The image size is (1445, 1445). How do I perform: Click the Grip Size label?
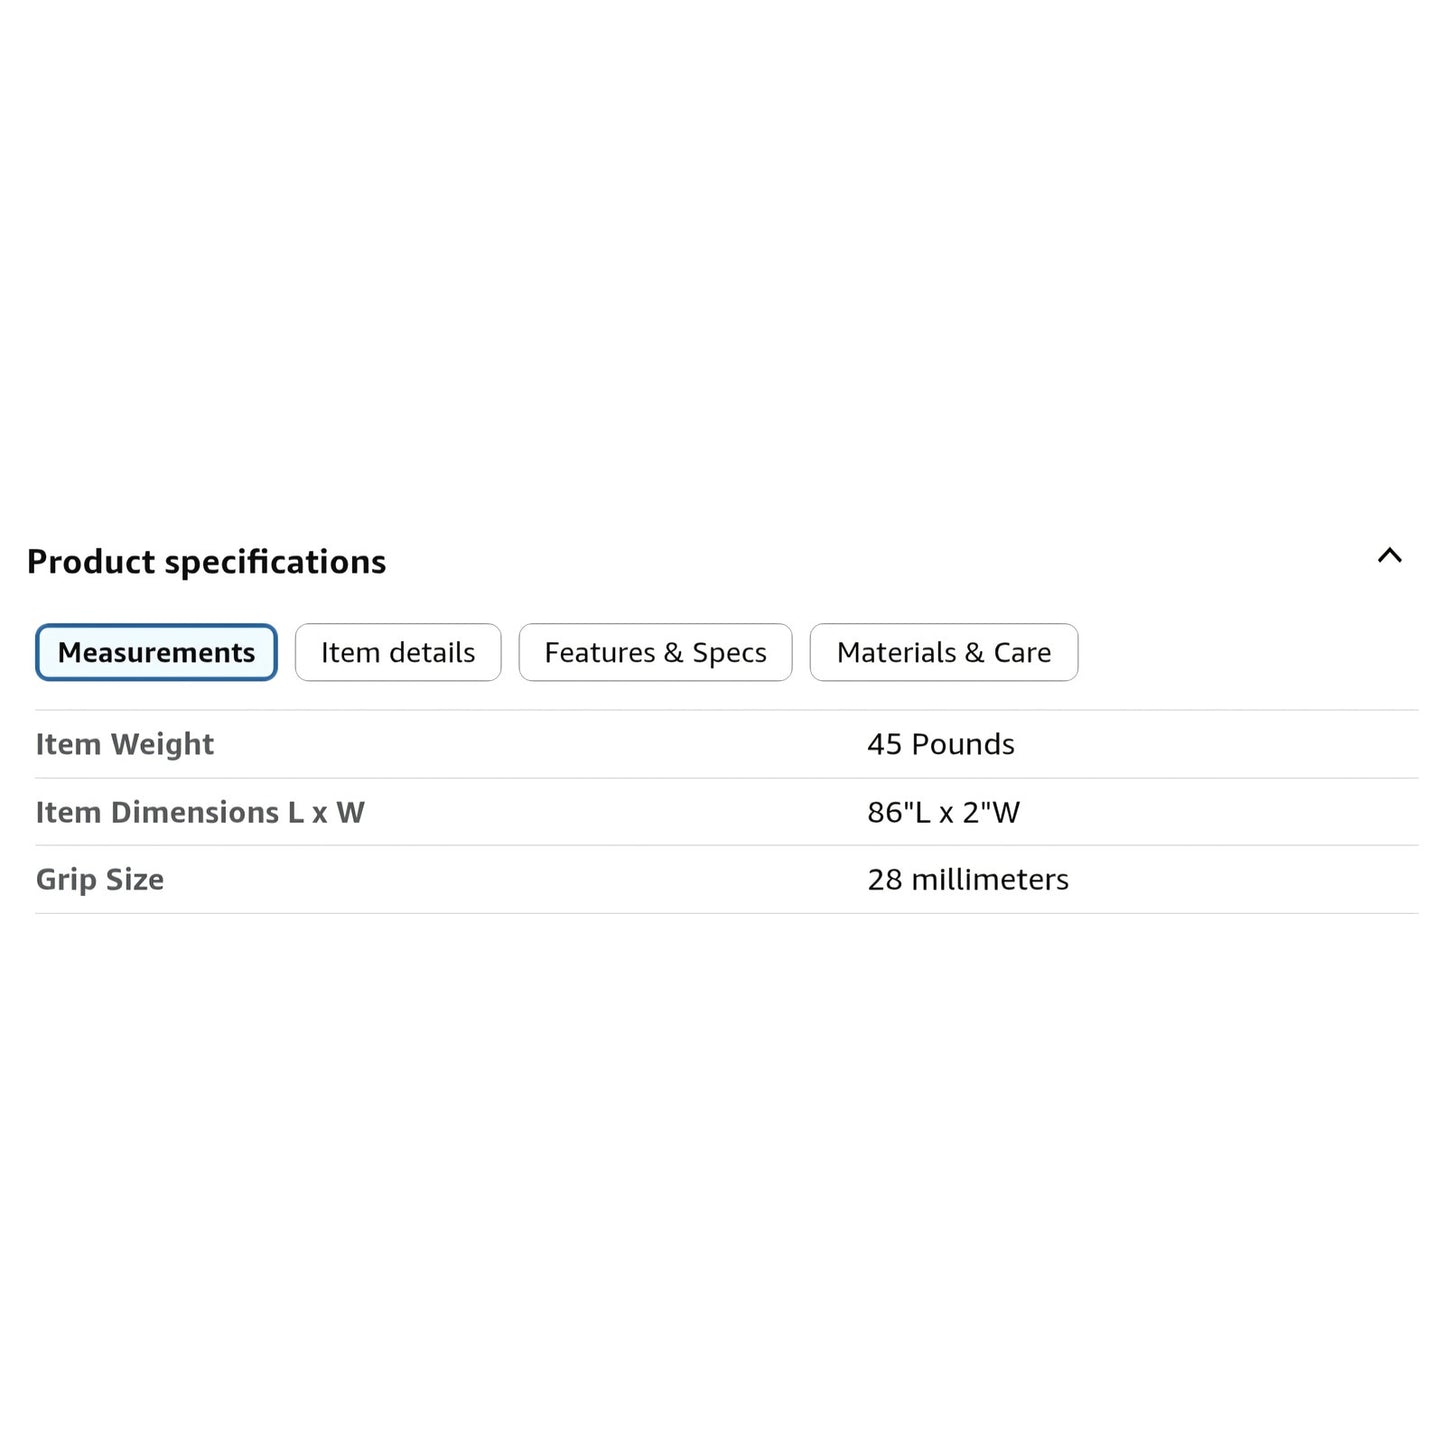coord(100,880)
